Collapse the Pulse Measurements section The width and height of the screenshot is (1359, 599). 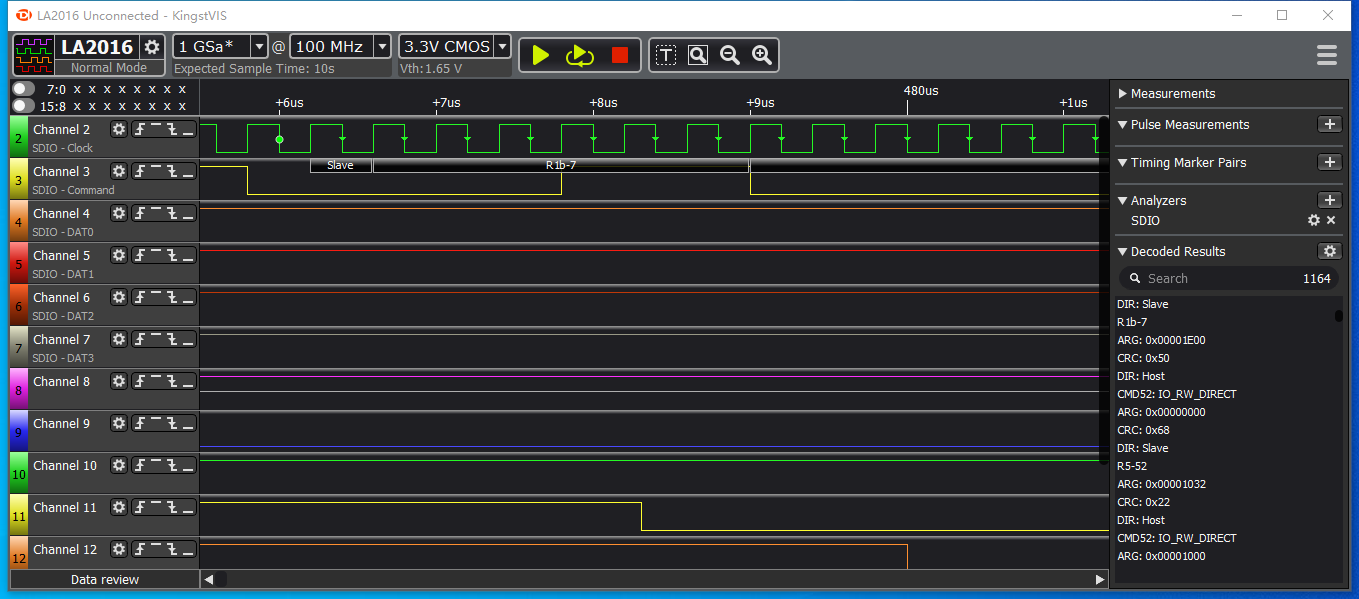pyautogui.click(x=1124, y=124)
